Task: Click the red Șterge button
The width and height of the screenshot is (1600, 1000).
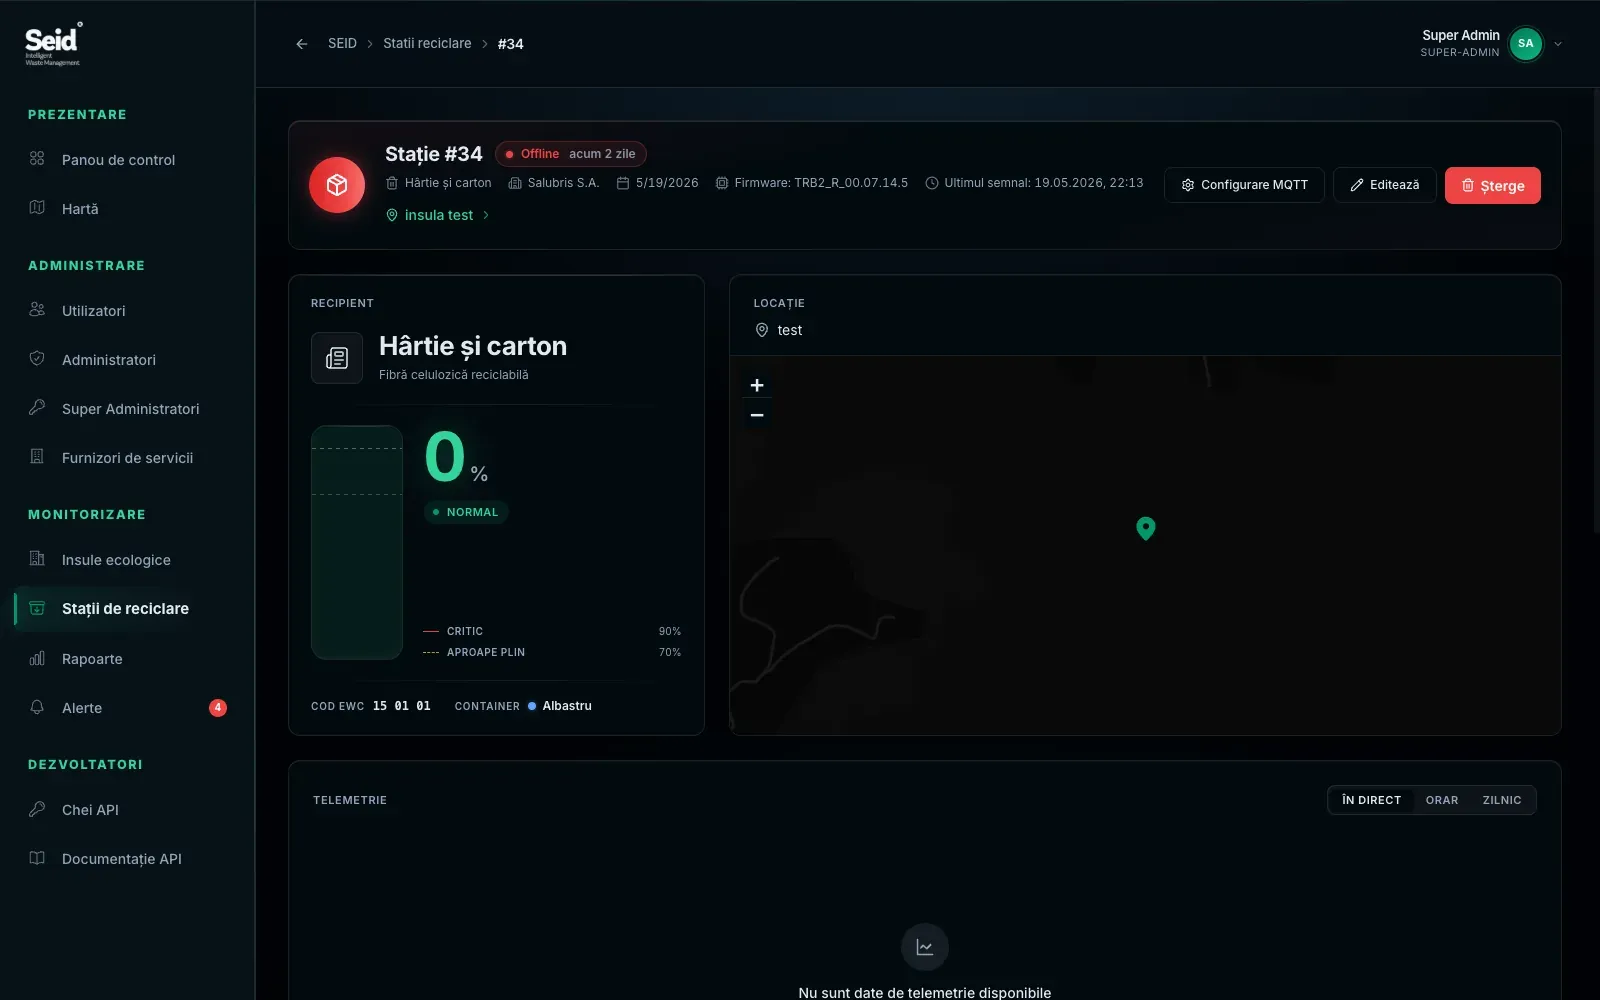Action: [x=1493, y=185]
